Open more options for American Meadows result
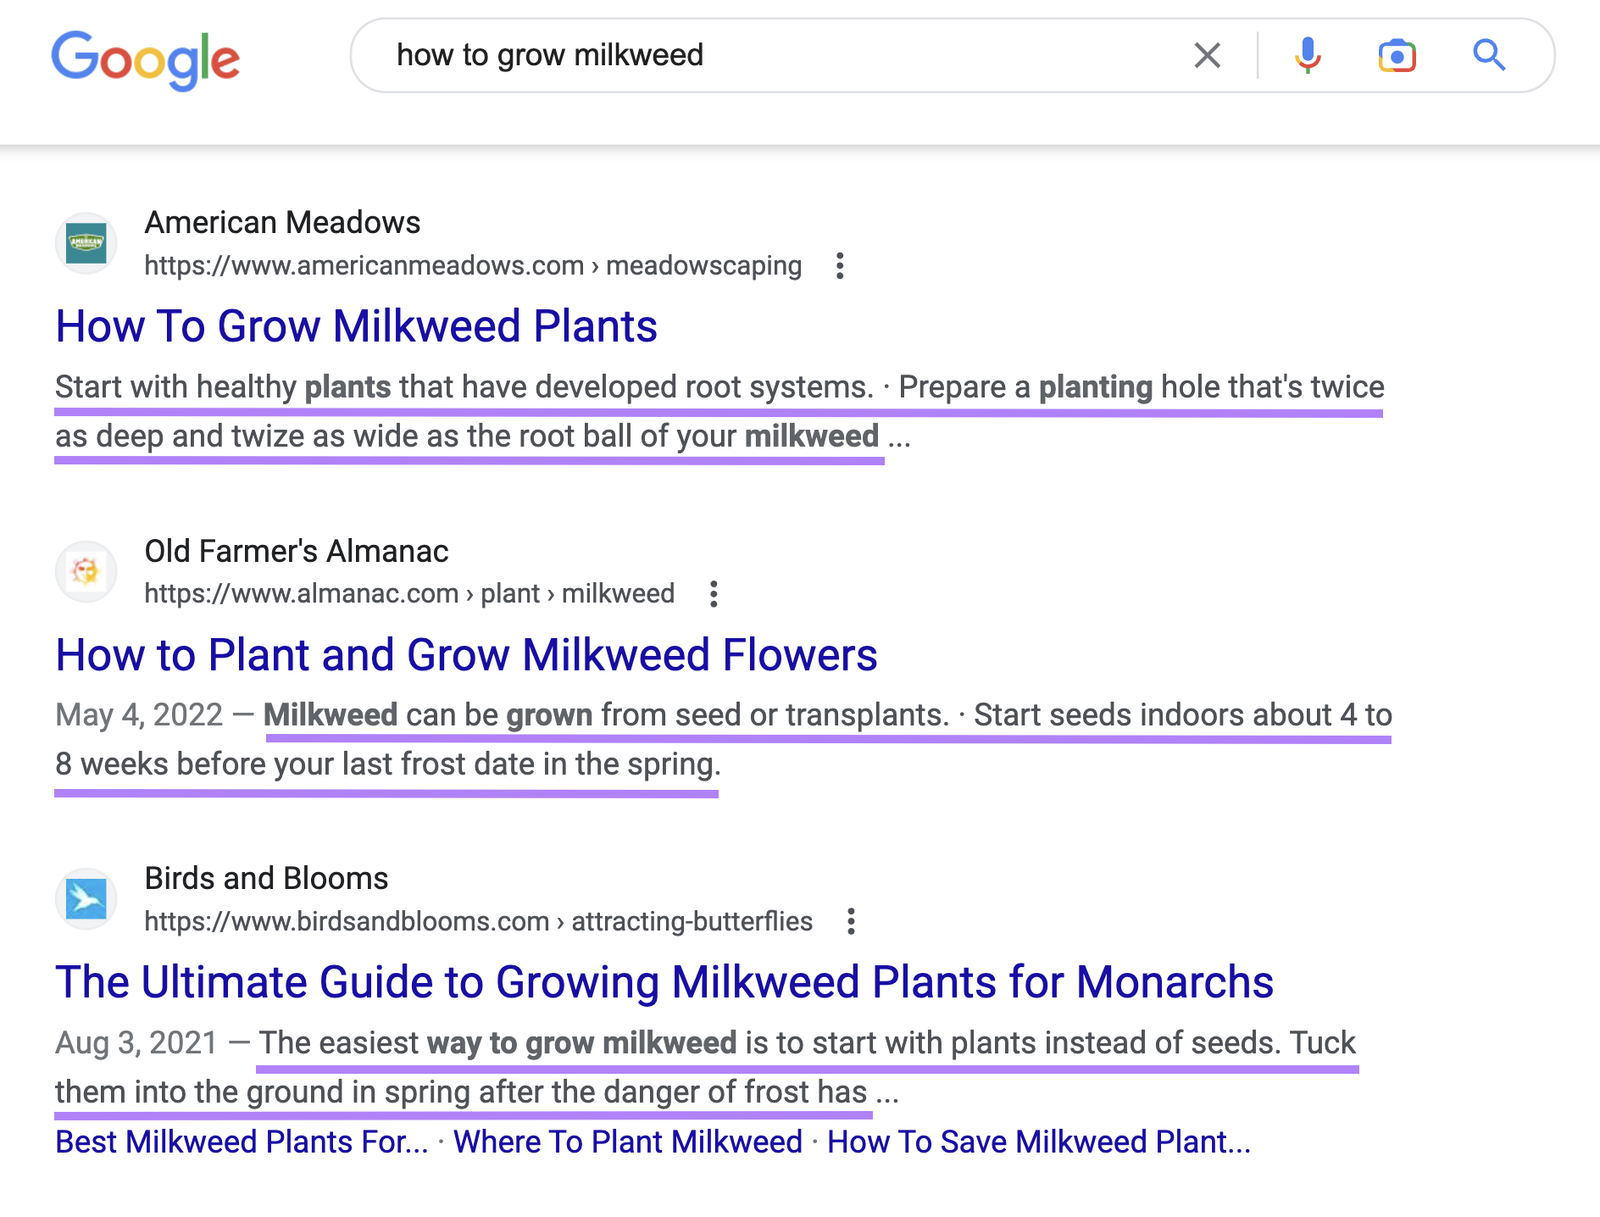The width and height of the screenshot is (1600, 1217). click(x=840, y=266)
